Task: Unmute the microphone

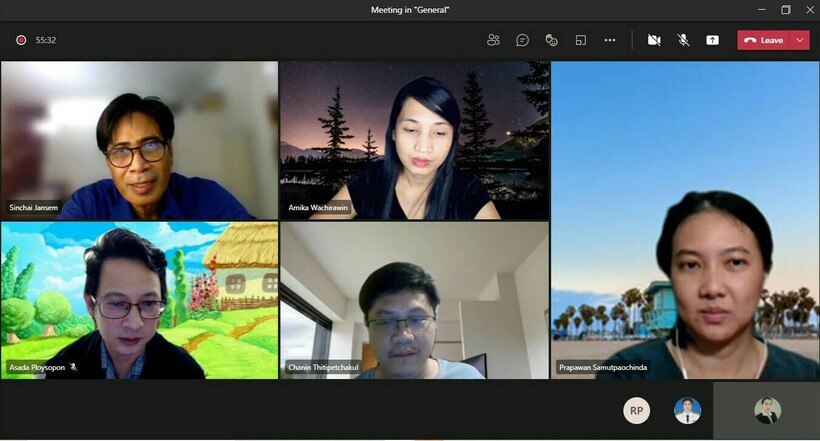Action: click(x=683, y=40)
